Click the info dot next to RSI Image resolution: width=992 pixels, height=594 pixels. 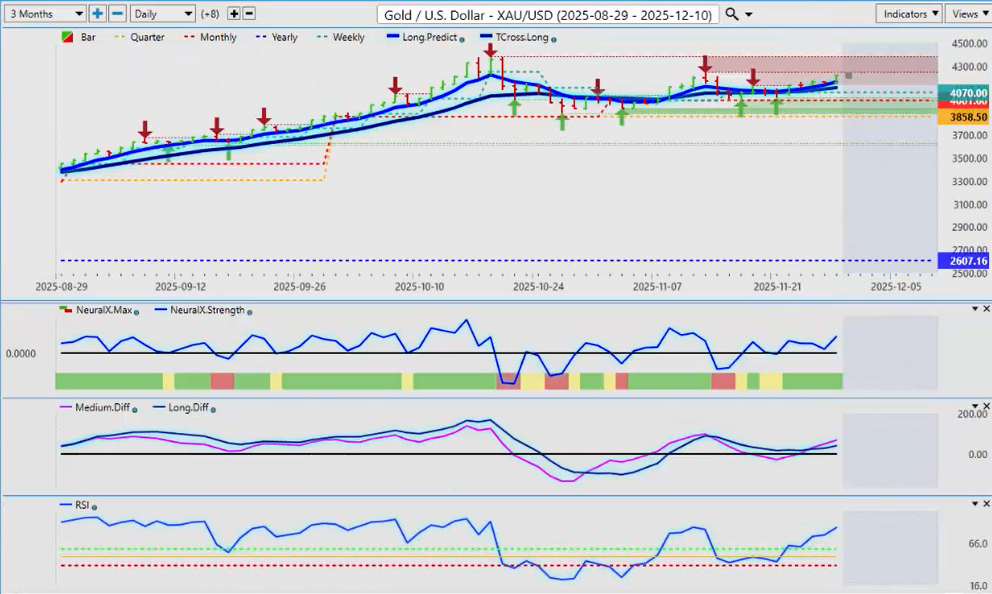tap(93, 507)
